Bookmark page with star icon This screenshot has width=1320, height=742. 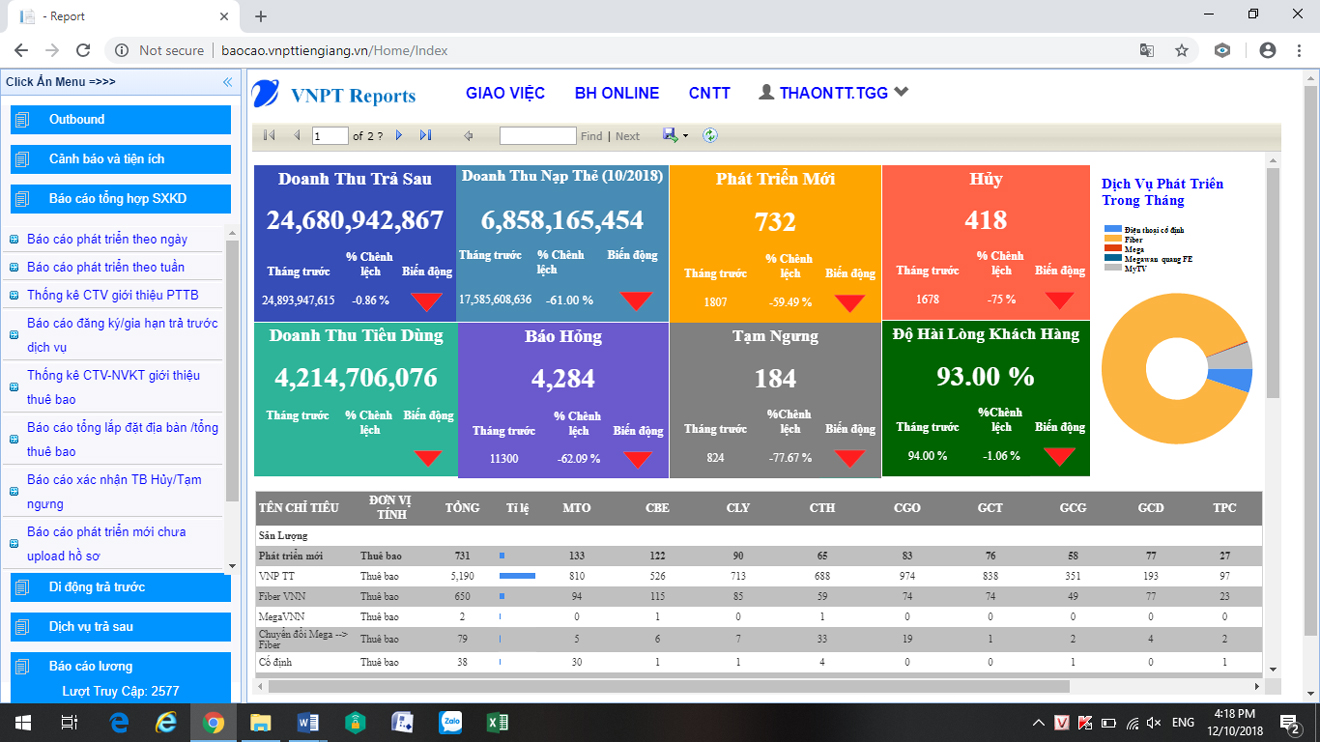click(1181, 50)
